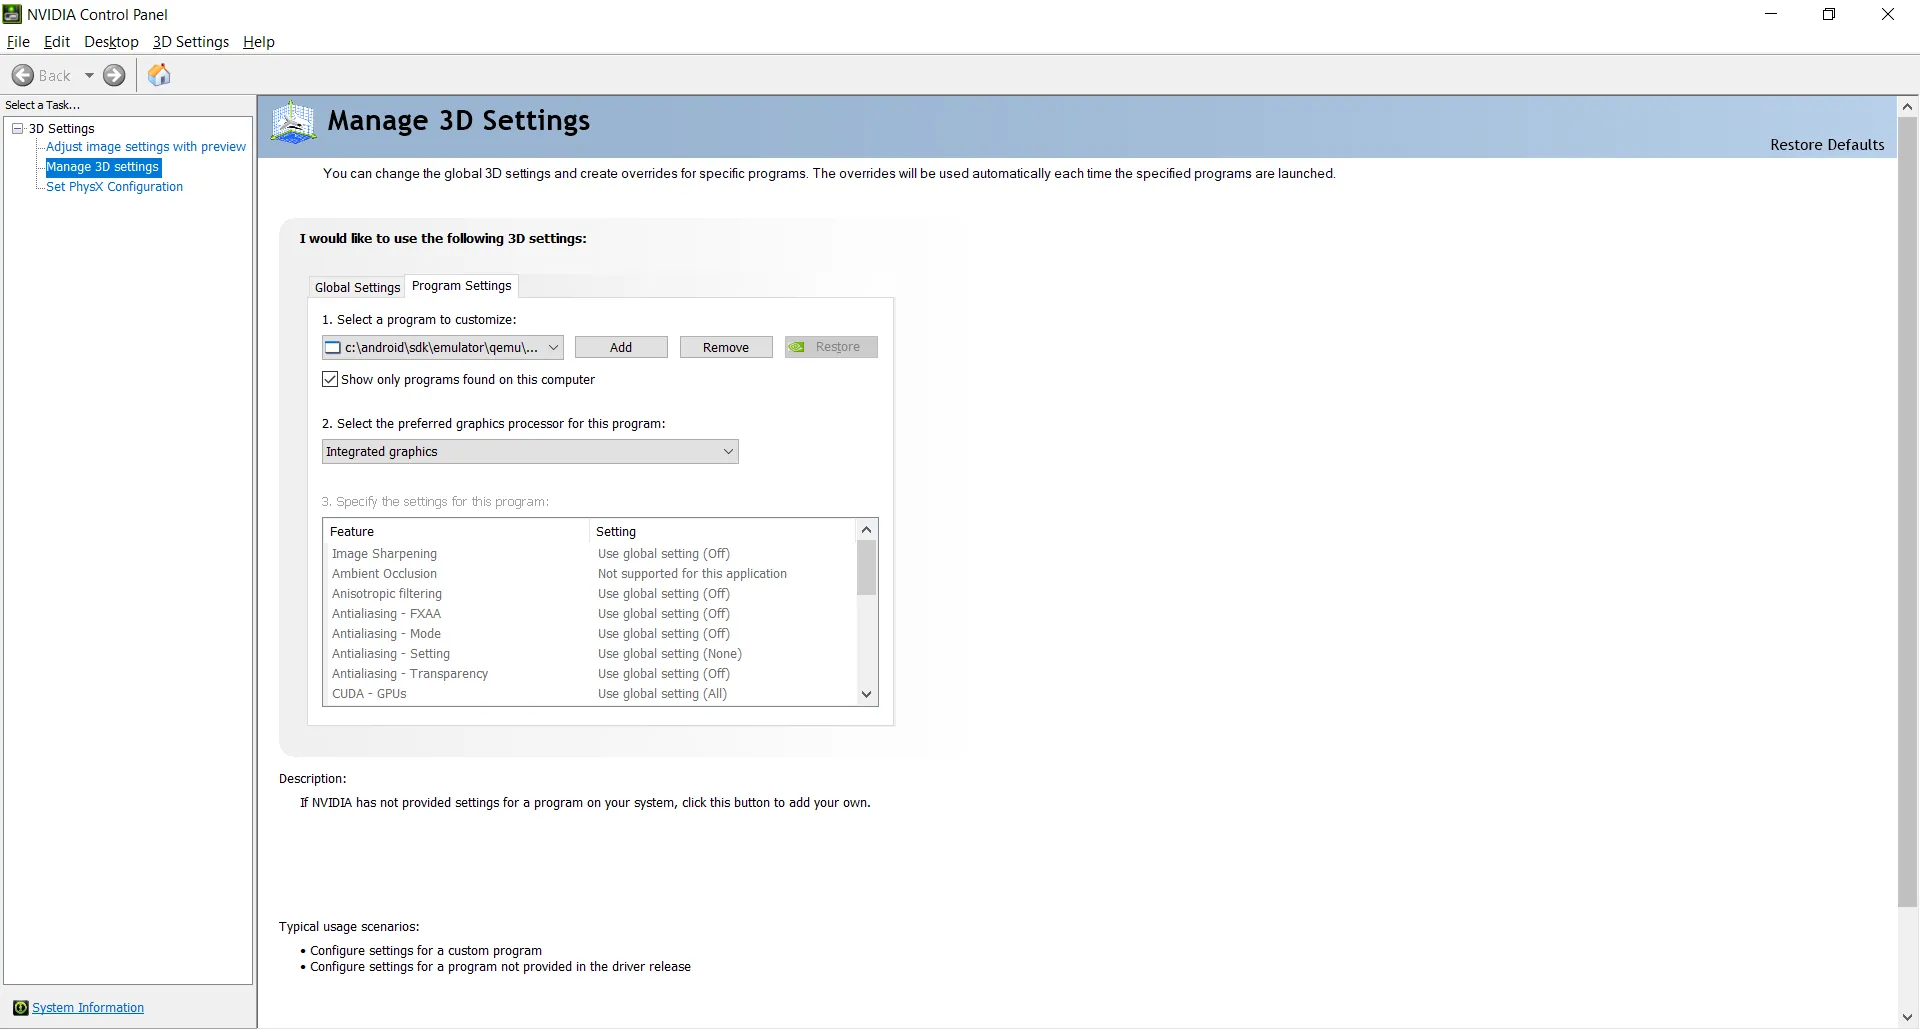Screen dimensions: 1920x1030
Task: Click the main page vertical scrollbar thumb
Action: [x=1908, y=512]
